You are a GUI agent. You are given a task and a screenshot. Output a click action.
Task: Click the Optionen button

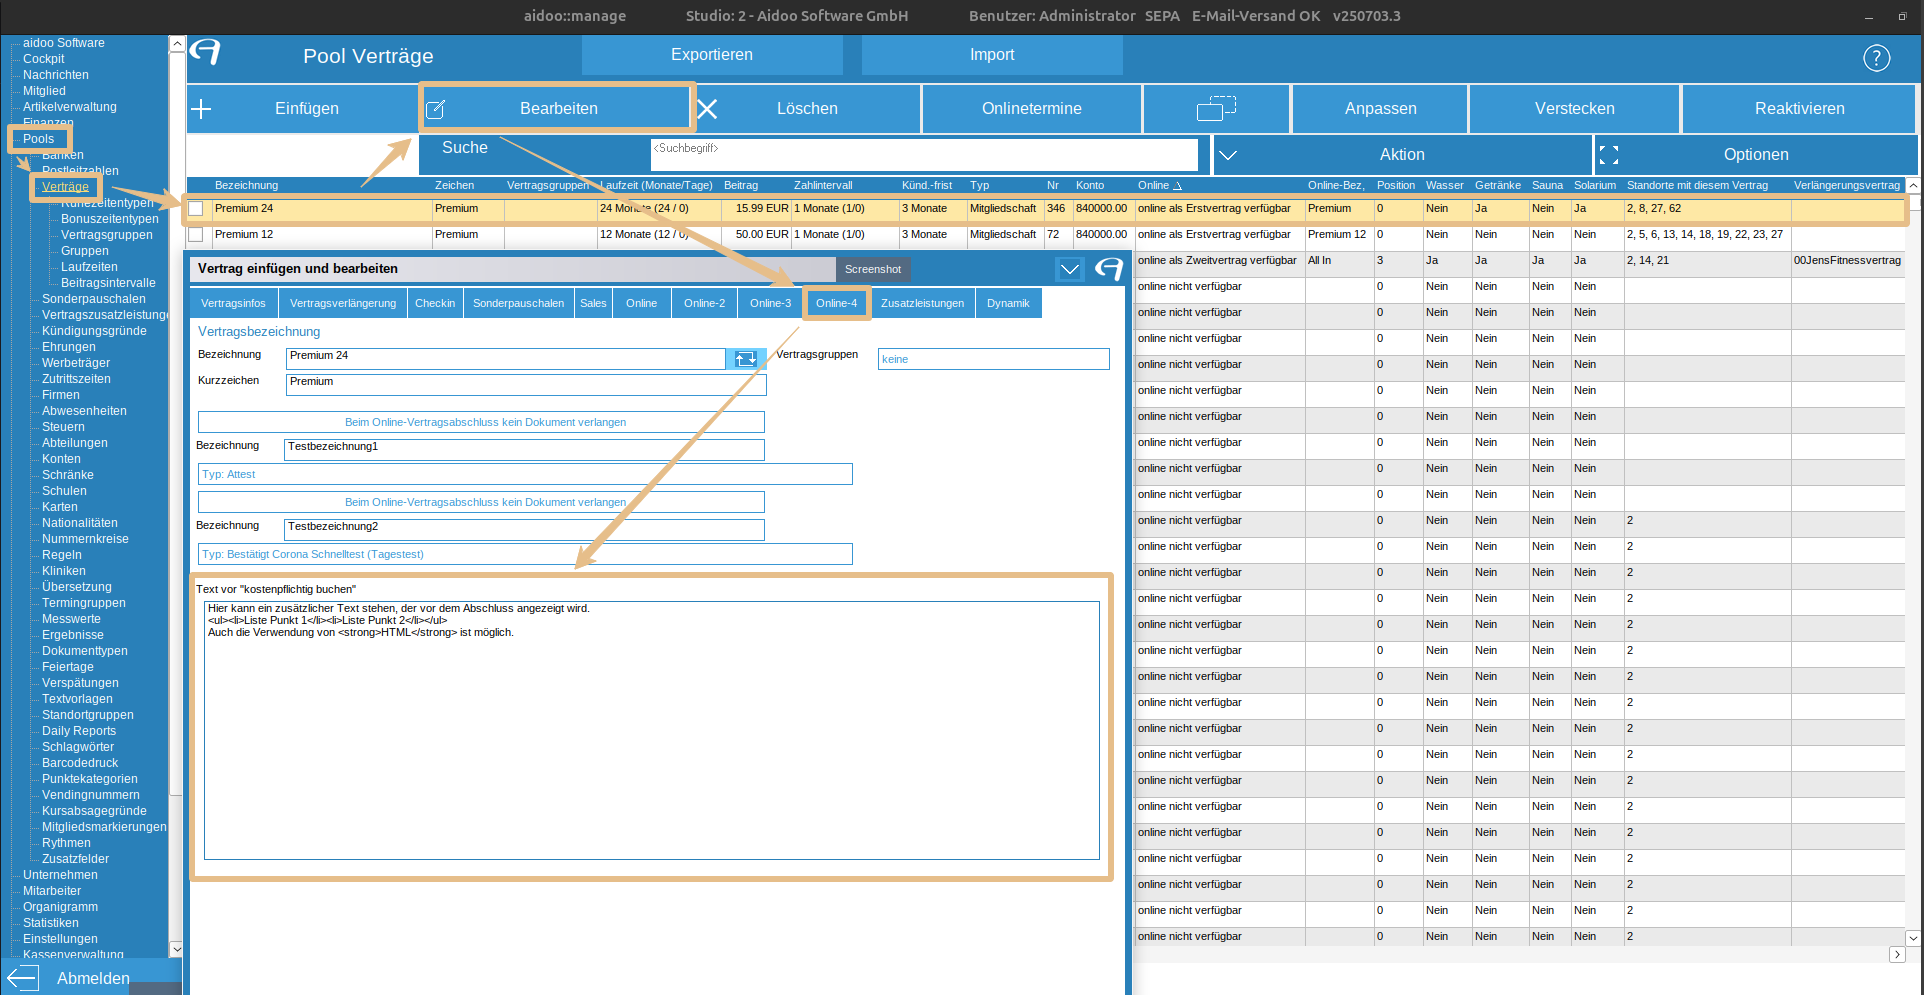coord(1756,155)
